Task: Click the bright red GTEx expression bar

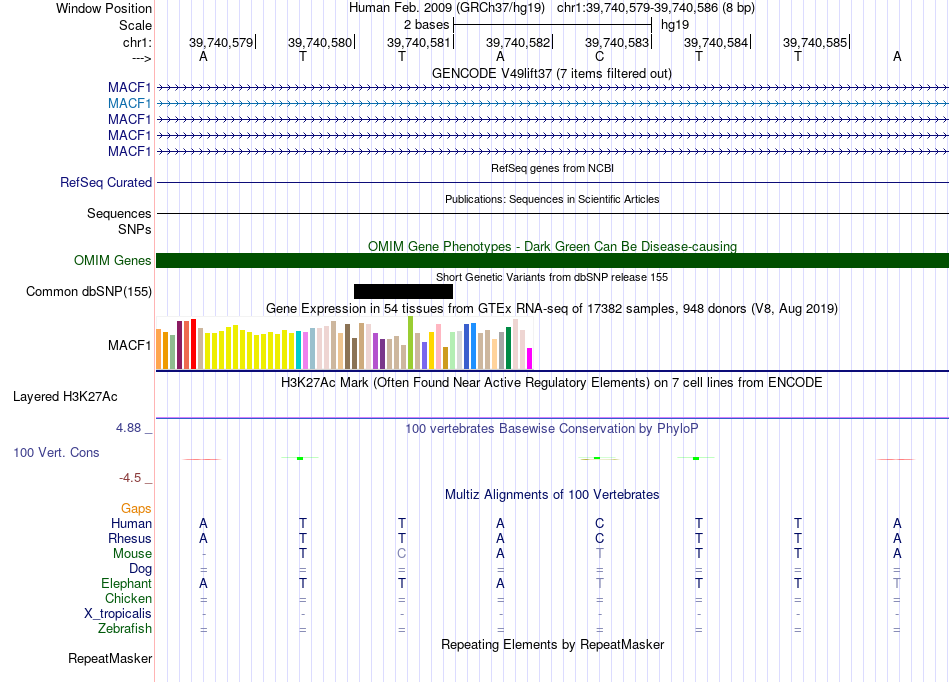Action: pos(193,343)
